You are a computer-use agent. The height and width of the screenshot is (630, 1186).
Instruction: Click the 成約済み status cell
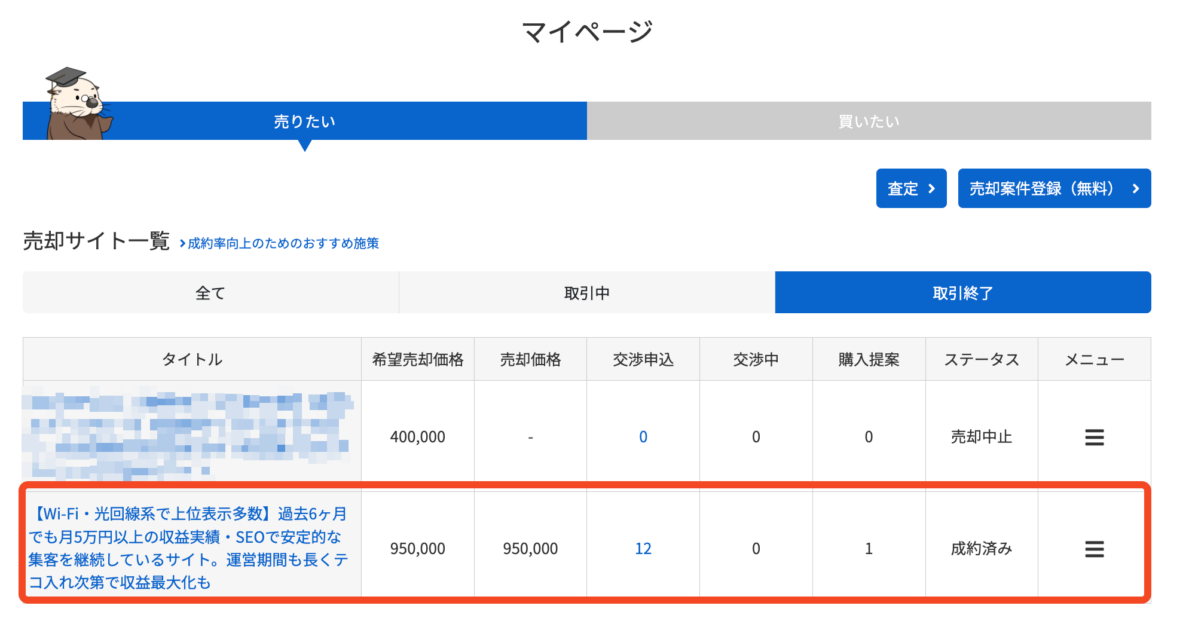pyautogui.click(x=981, y=548)
